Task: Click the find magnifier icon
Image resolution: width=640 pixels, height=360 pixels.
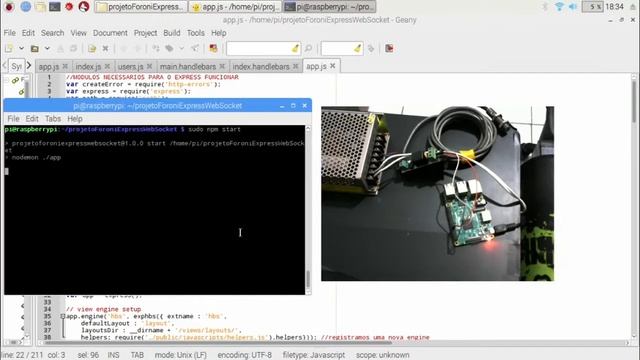Action: click(x=309, y=49)
